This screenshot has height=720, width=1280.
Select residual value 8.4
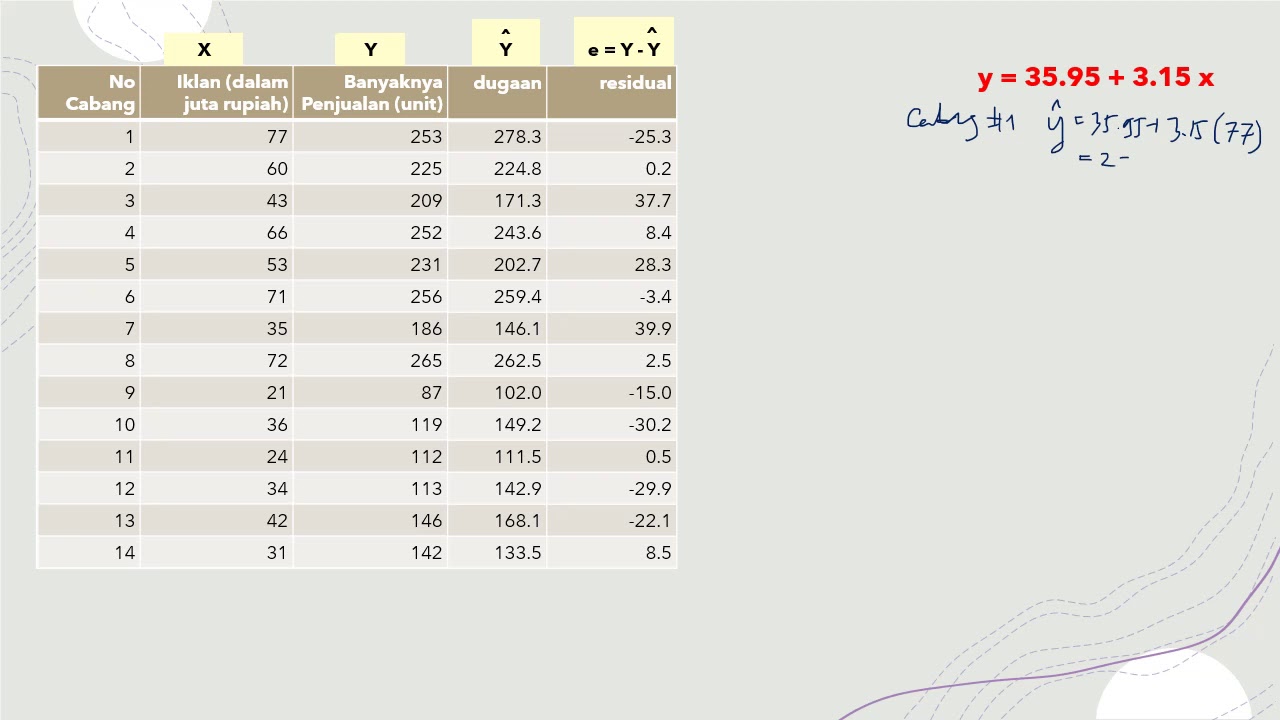point(659,233)
